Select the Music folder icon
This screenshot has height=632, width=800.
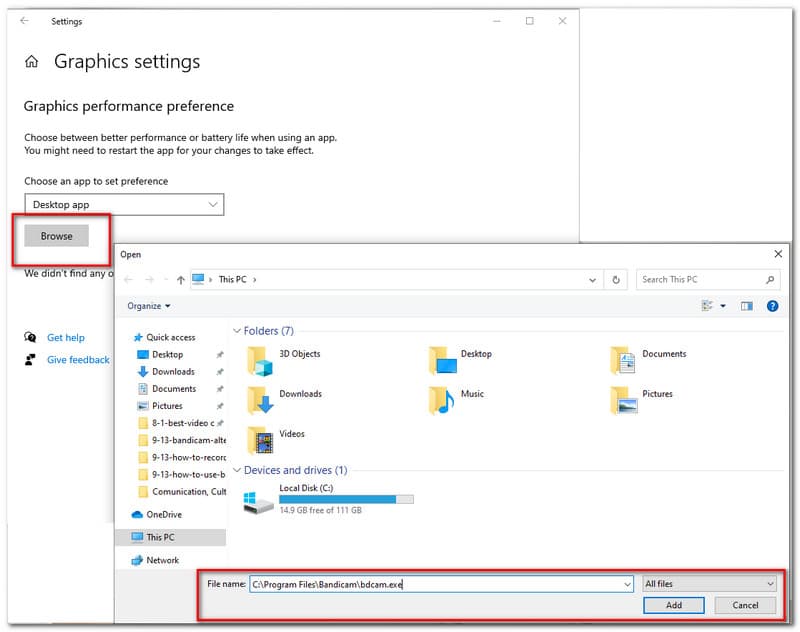point(441,400)
